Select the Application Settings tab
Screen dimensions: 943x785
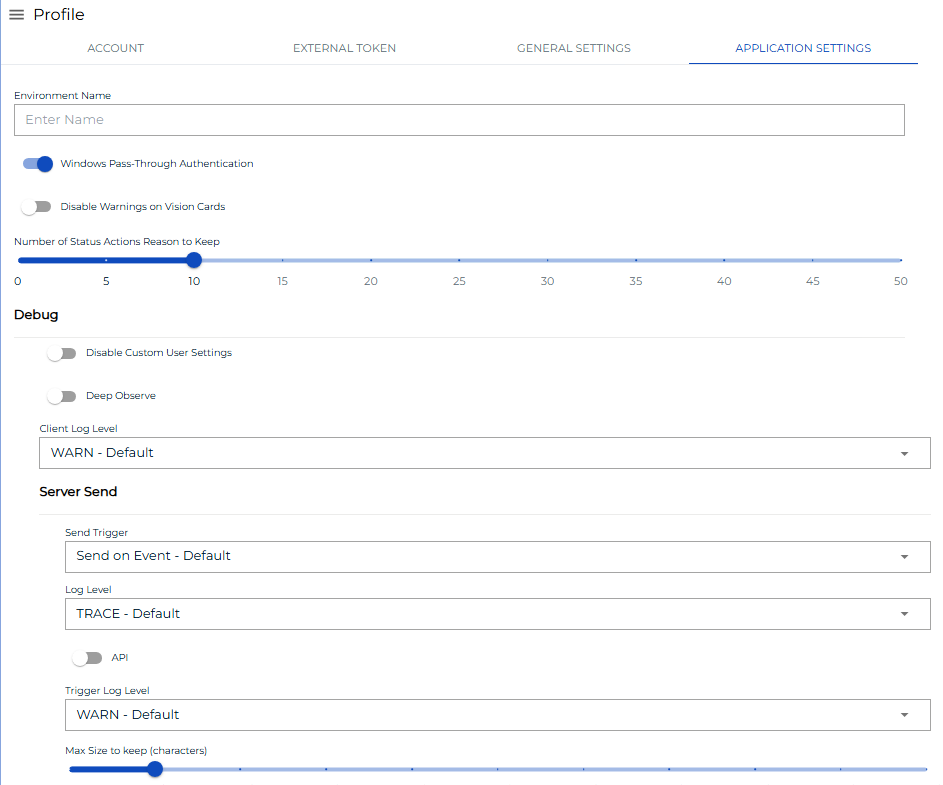tap(803, 48)
